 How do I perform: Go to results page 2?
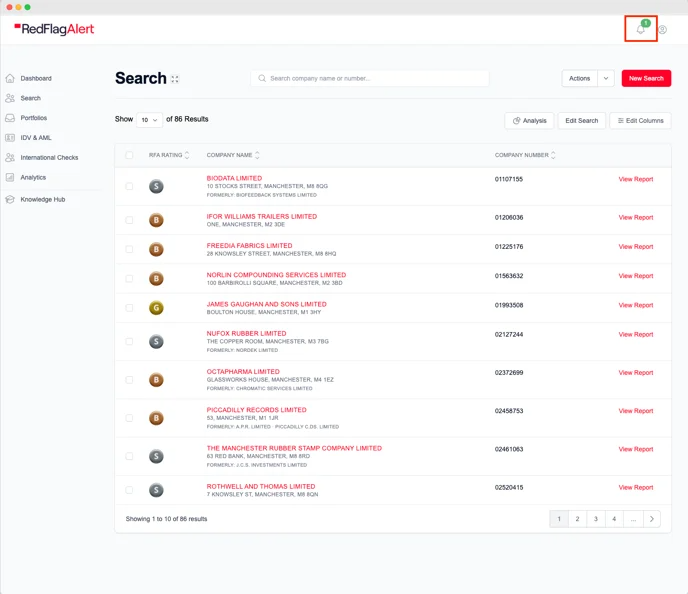[577, 519]
